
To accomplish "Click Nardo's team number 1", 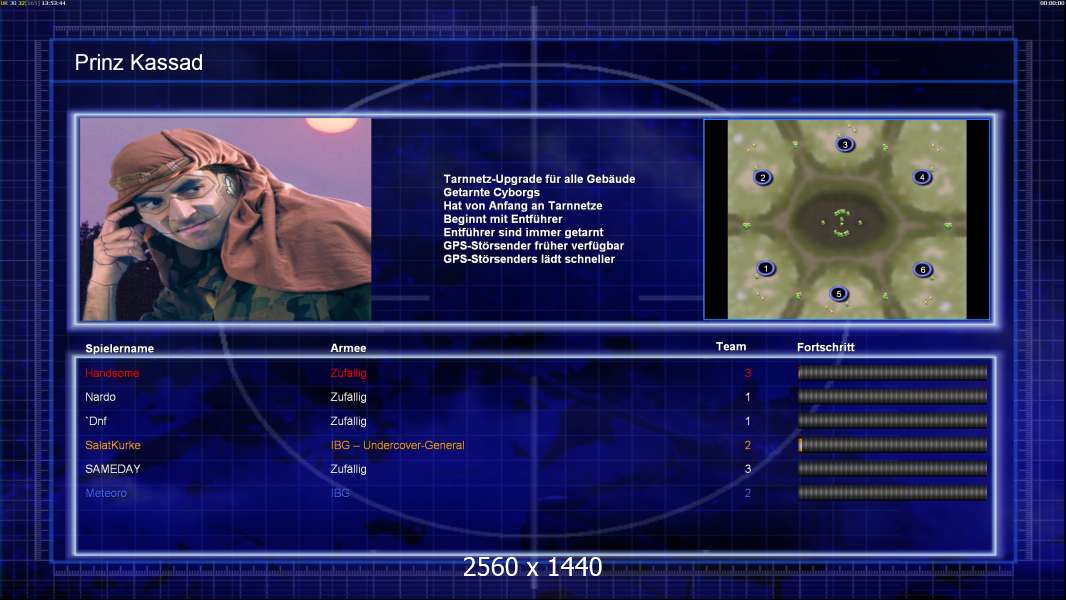I will (x=748, y=397).
